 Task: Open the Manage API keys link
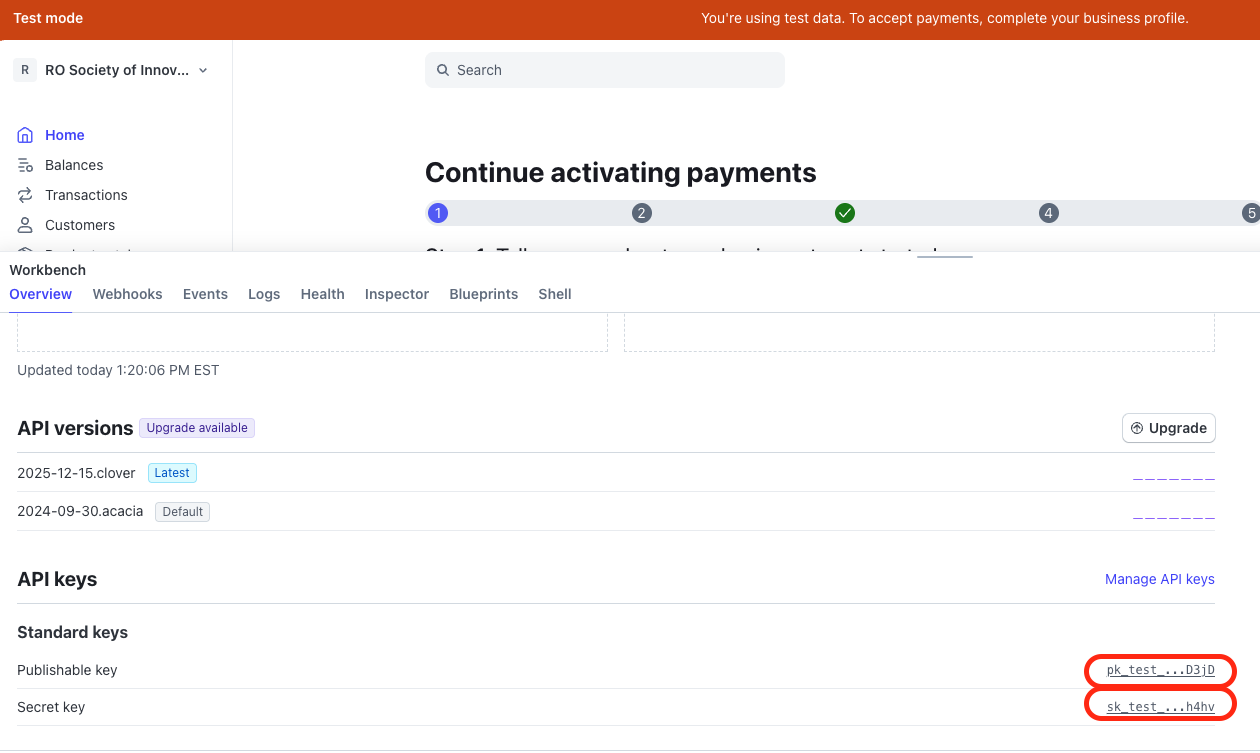click(1160, 579)
